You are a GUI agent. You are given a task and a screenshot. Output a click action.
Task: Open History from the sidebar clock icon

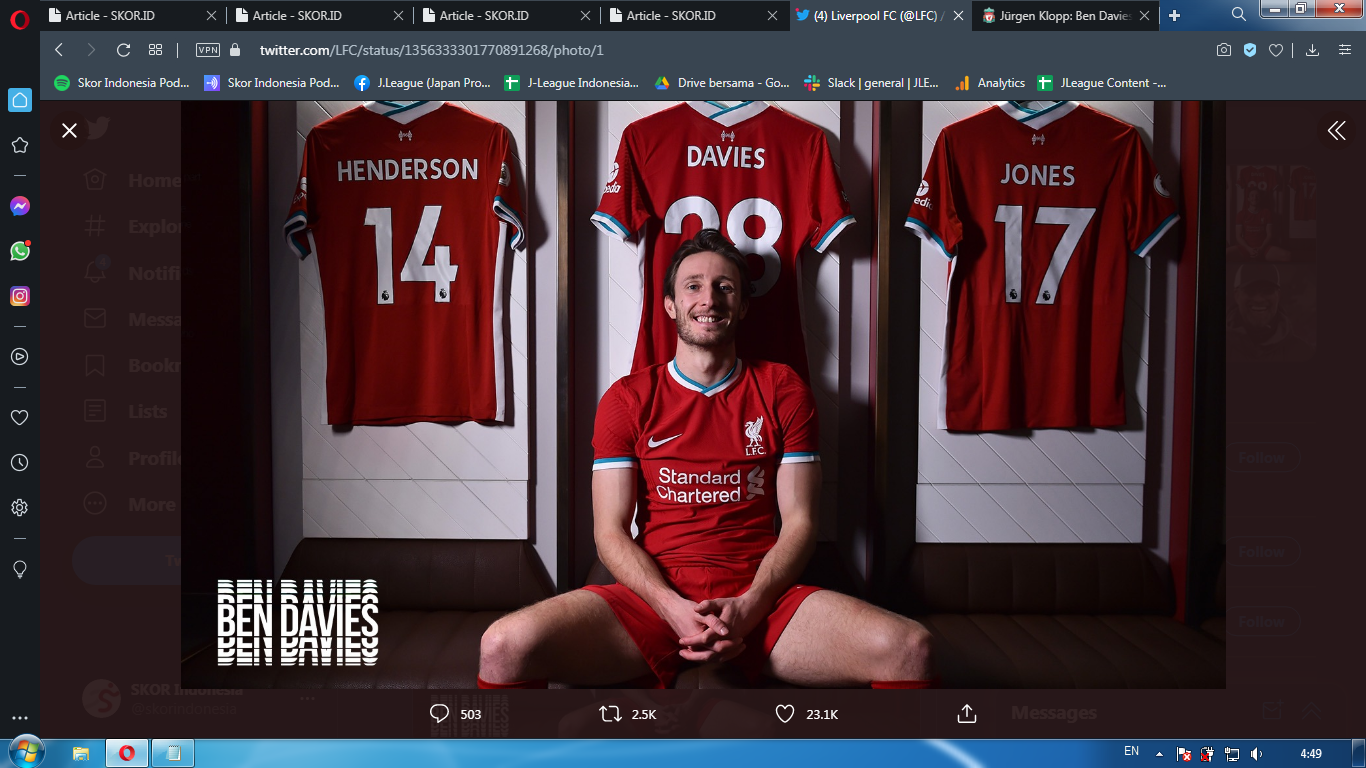(20, 462)
